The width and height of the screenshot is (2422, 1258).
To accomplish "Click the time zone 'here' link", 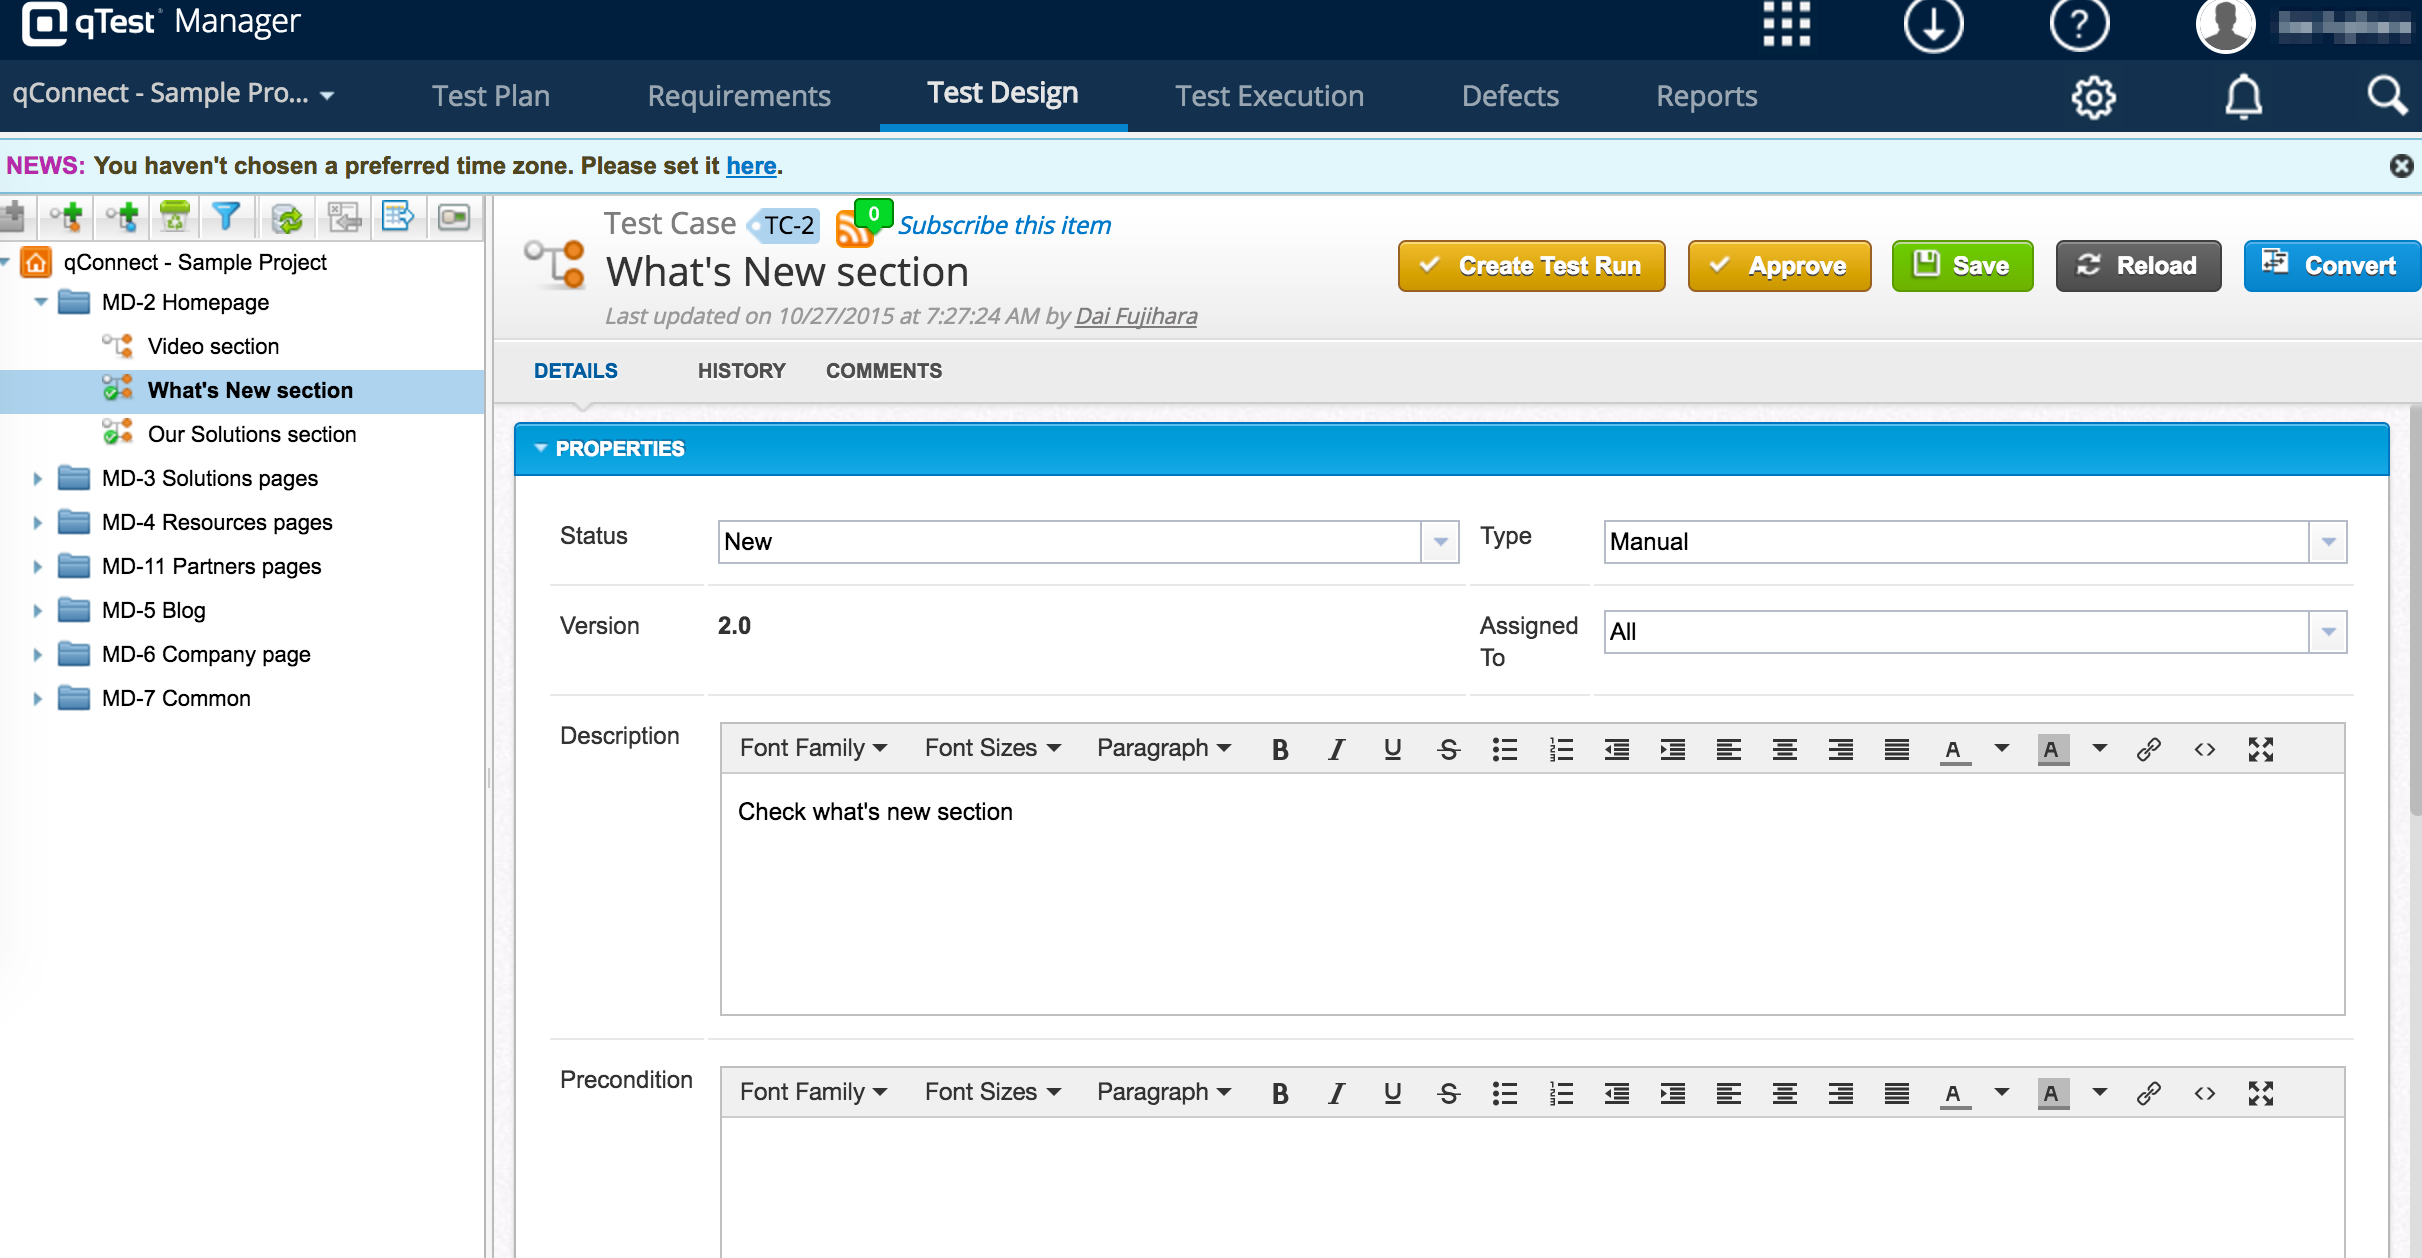I will coord(750,166).
